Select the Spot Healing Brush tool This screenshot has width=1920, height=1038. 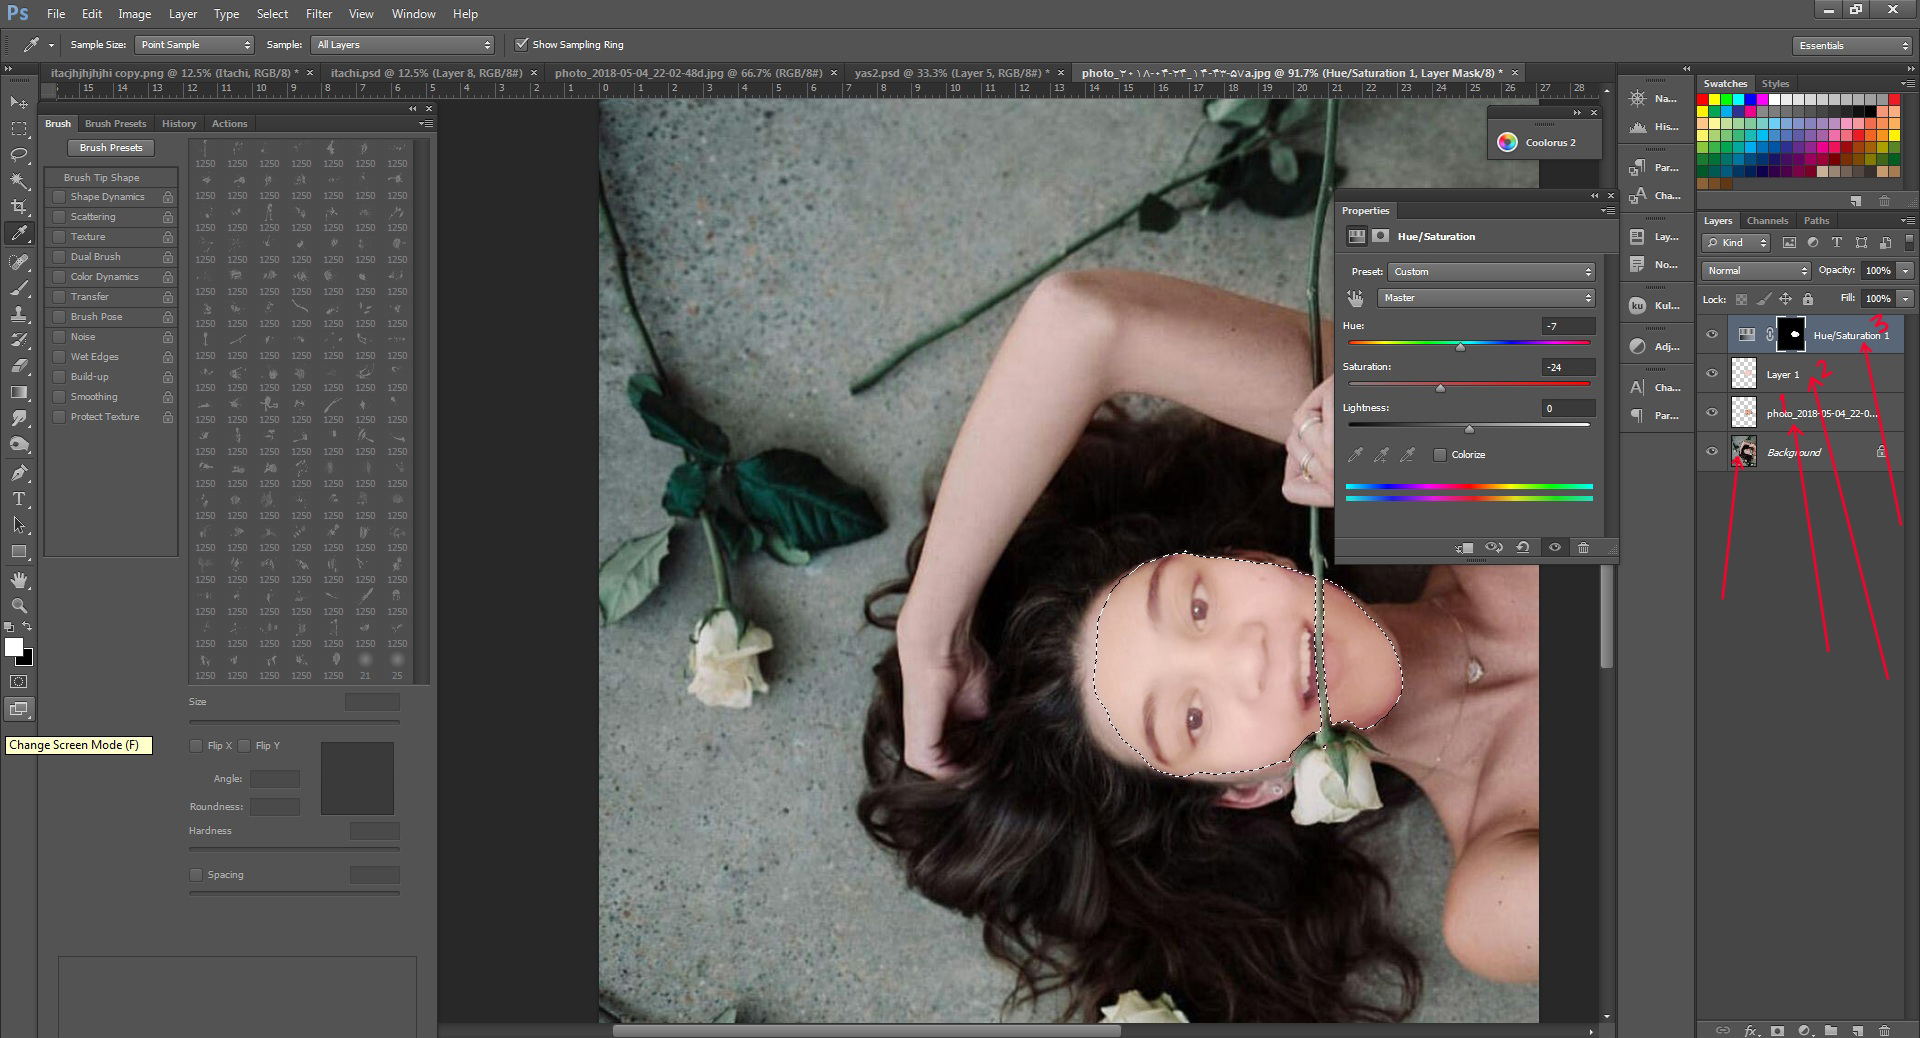(x=19, y=262)
